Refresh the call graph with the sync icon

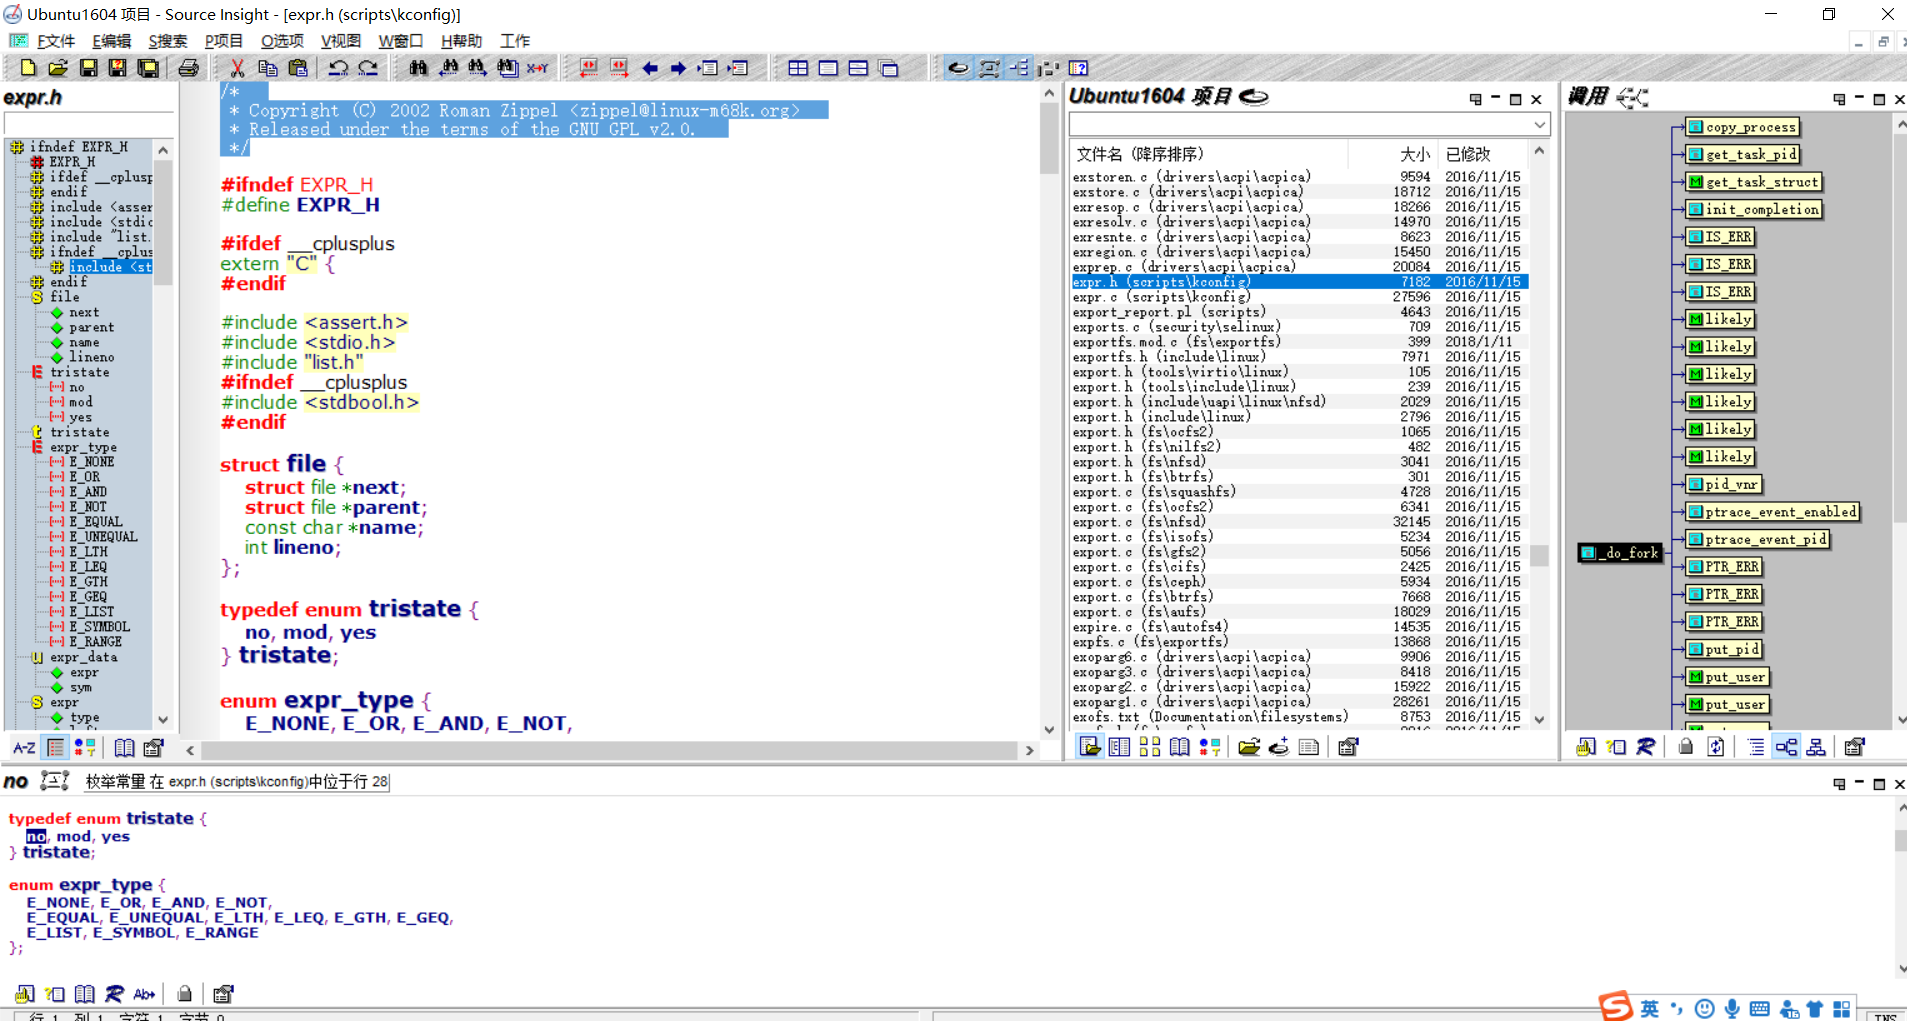[1717, 747]
